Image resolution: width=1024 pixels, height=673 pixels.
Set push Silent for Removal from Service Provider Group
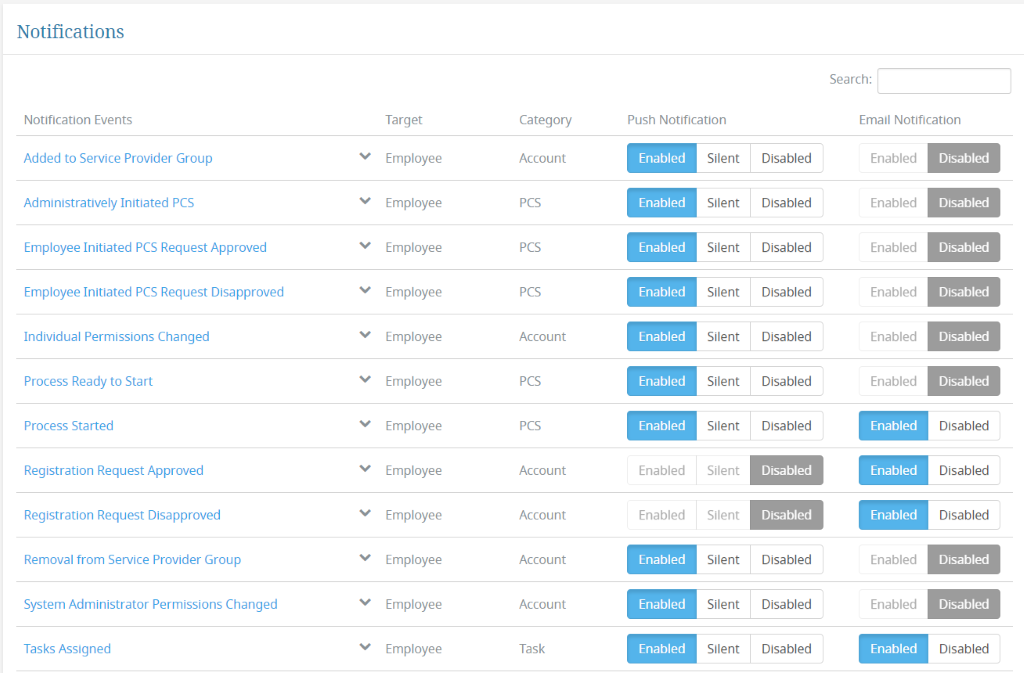(x=723, y=559)
